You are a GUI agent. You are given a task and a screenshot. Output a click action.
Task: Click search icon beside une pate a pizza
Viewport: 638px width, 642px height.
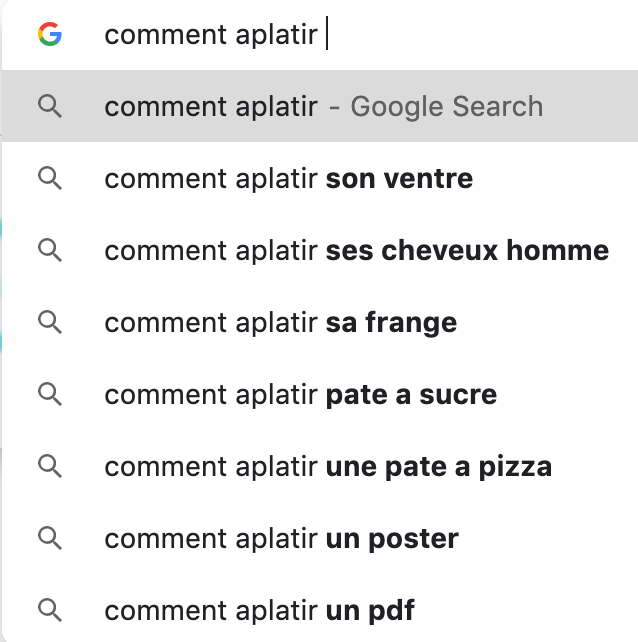(50, 467)
